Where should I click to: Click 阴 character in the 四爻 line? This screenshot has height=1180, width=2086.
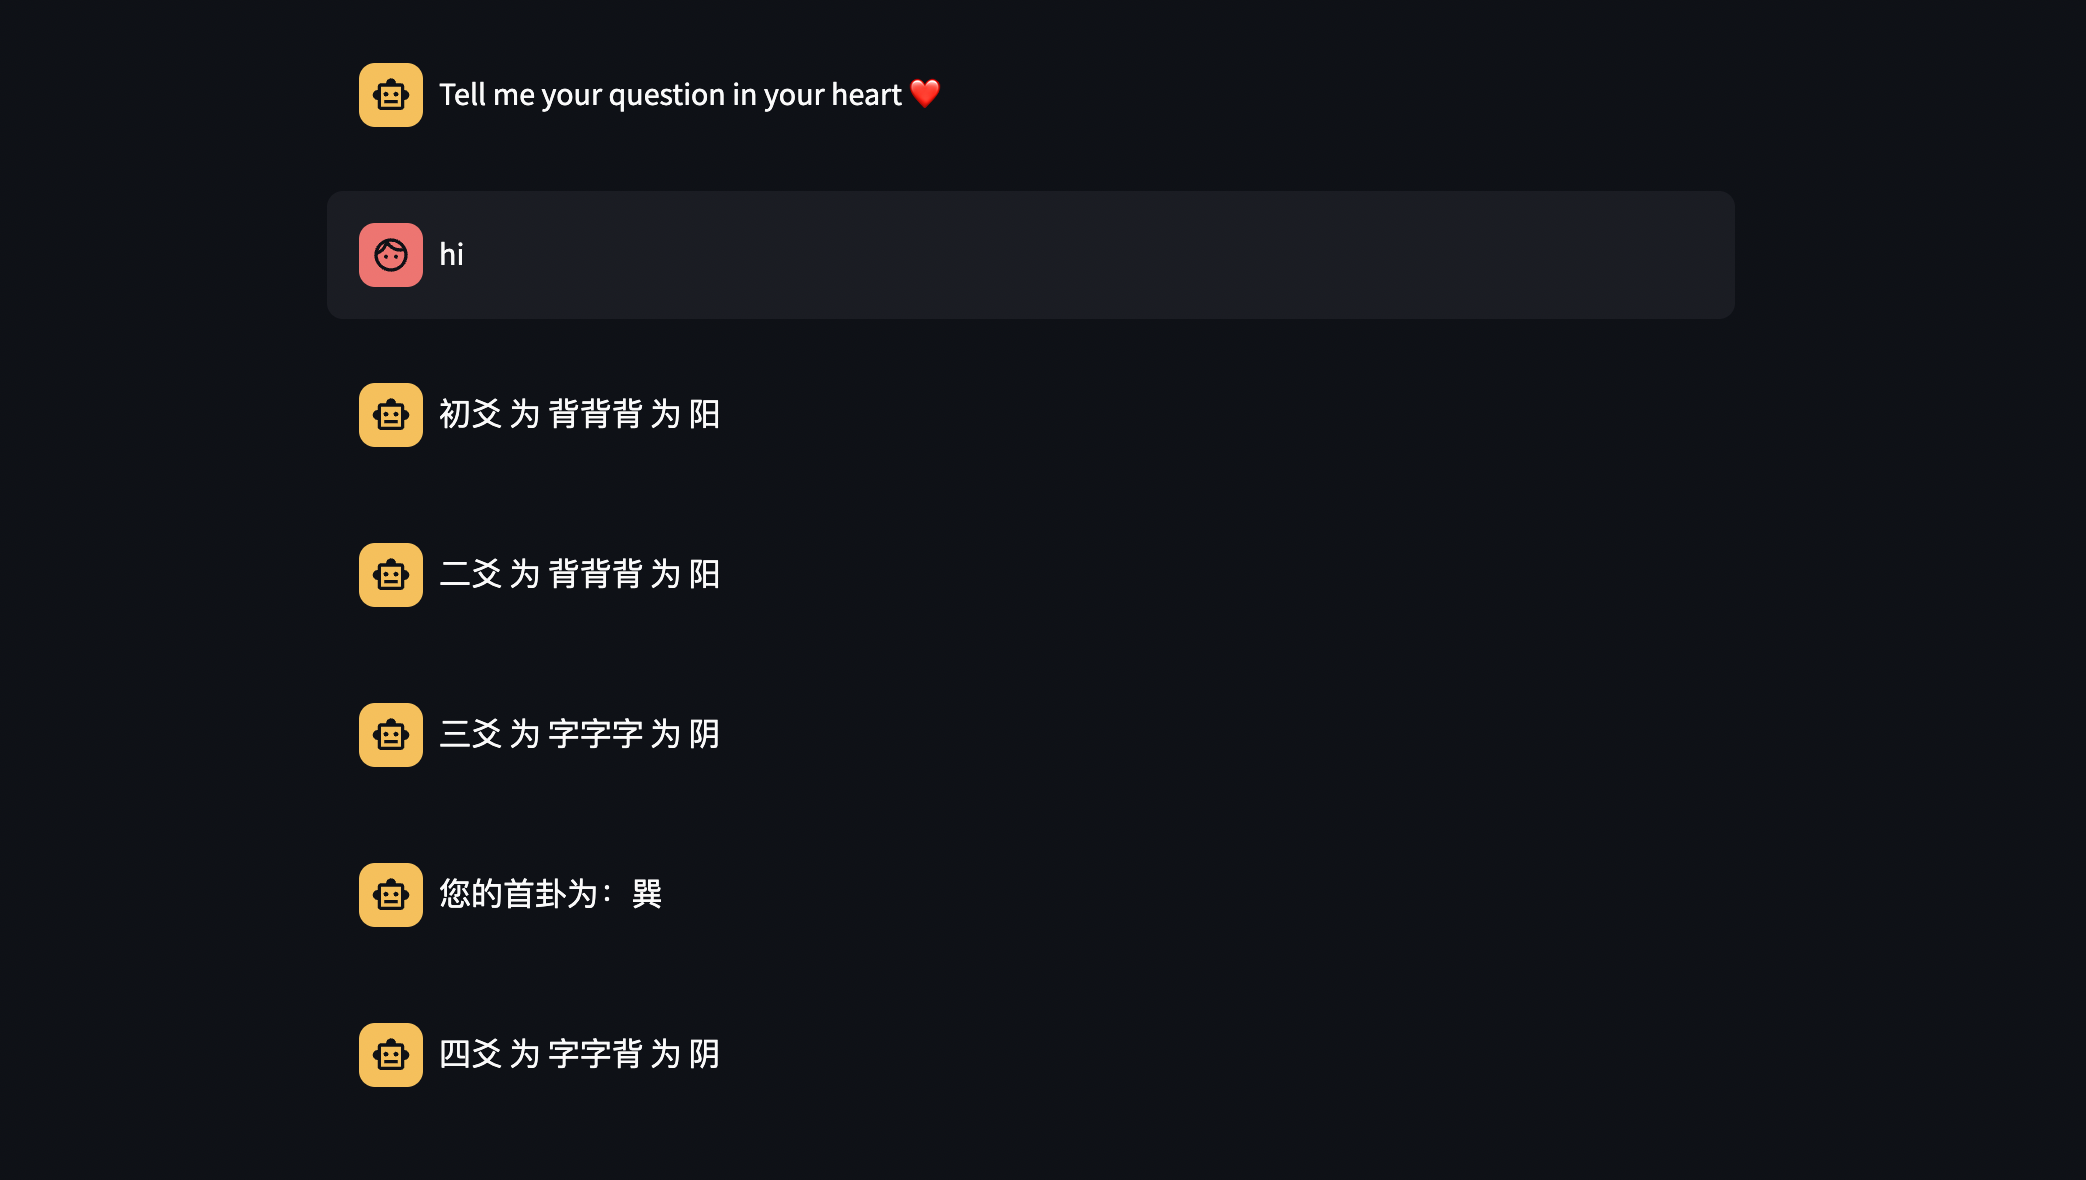(x=704, y=1054)
